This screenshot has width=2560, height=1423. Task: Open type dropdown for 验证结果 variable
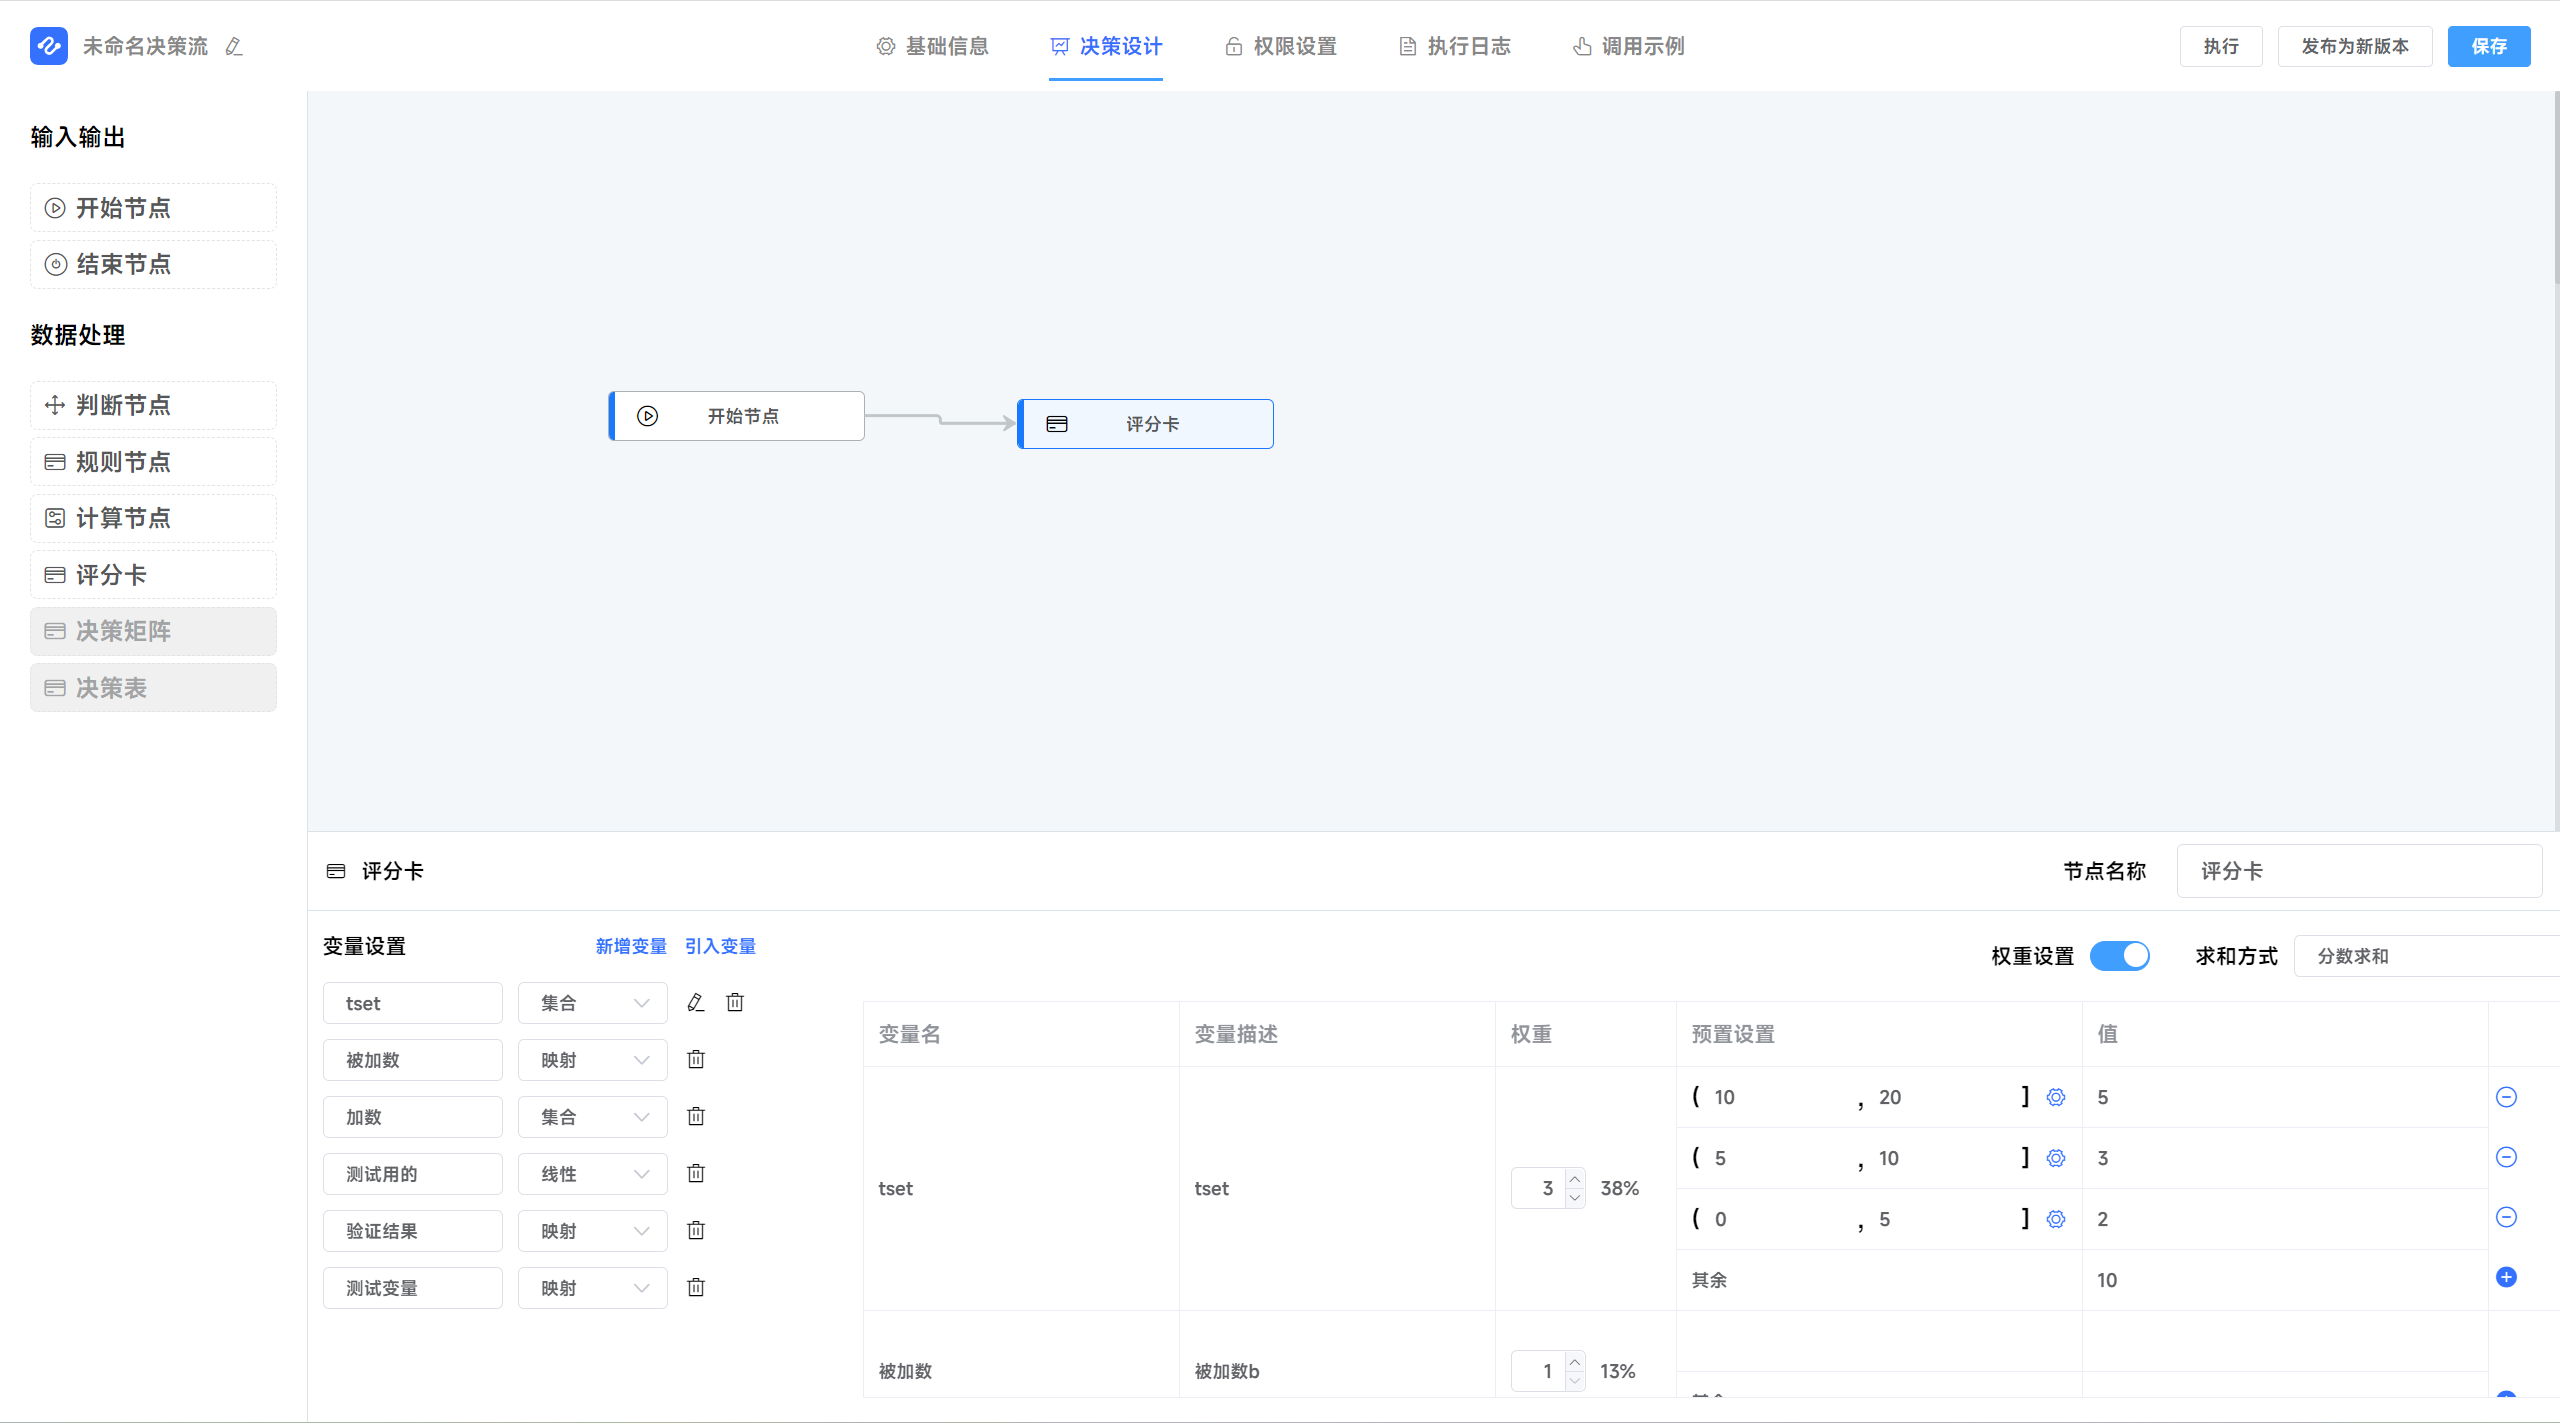[x=593, y=1231]
